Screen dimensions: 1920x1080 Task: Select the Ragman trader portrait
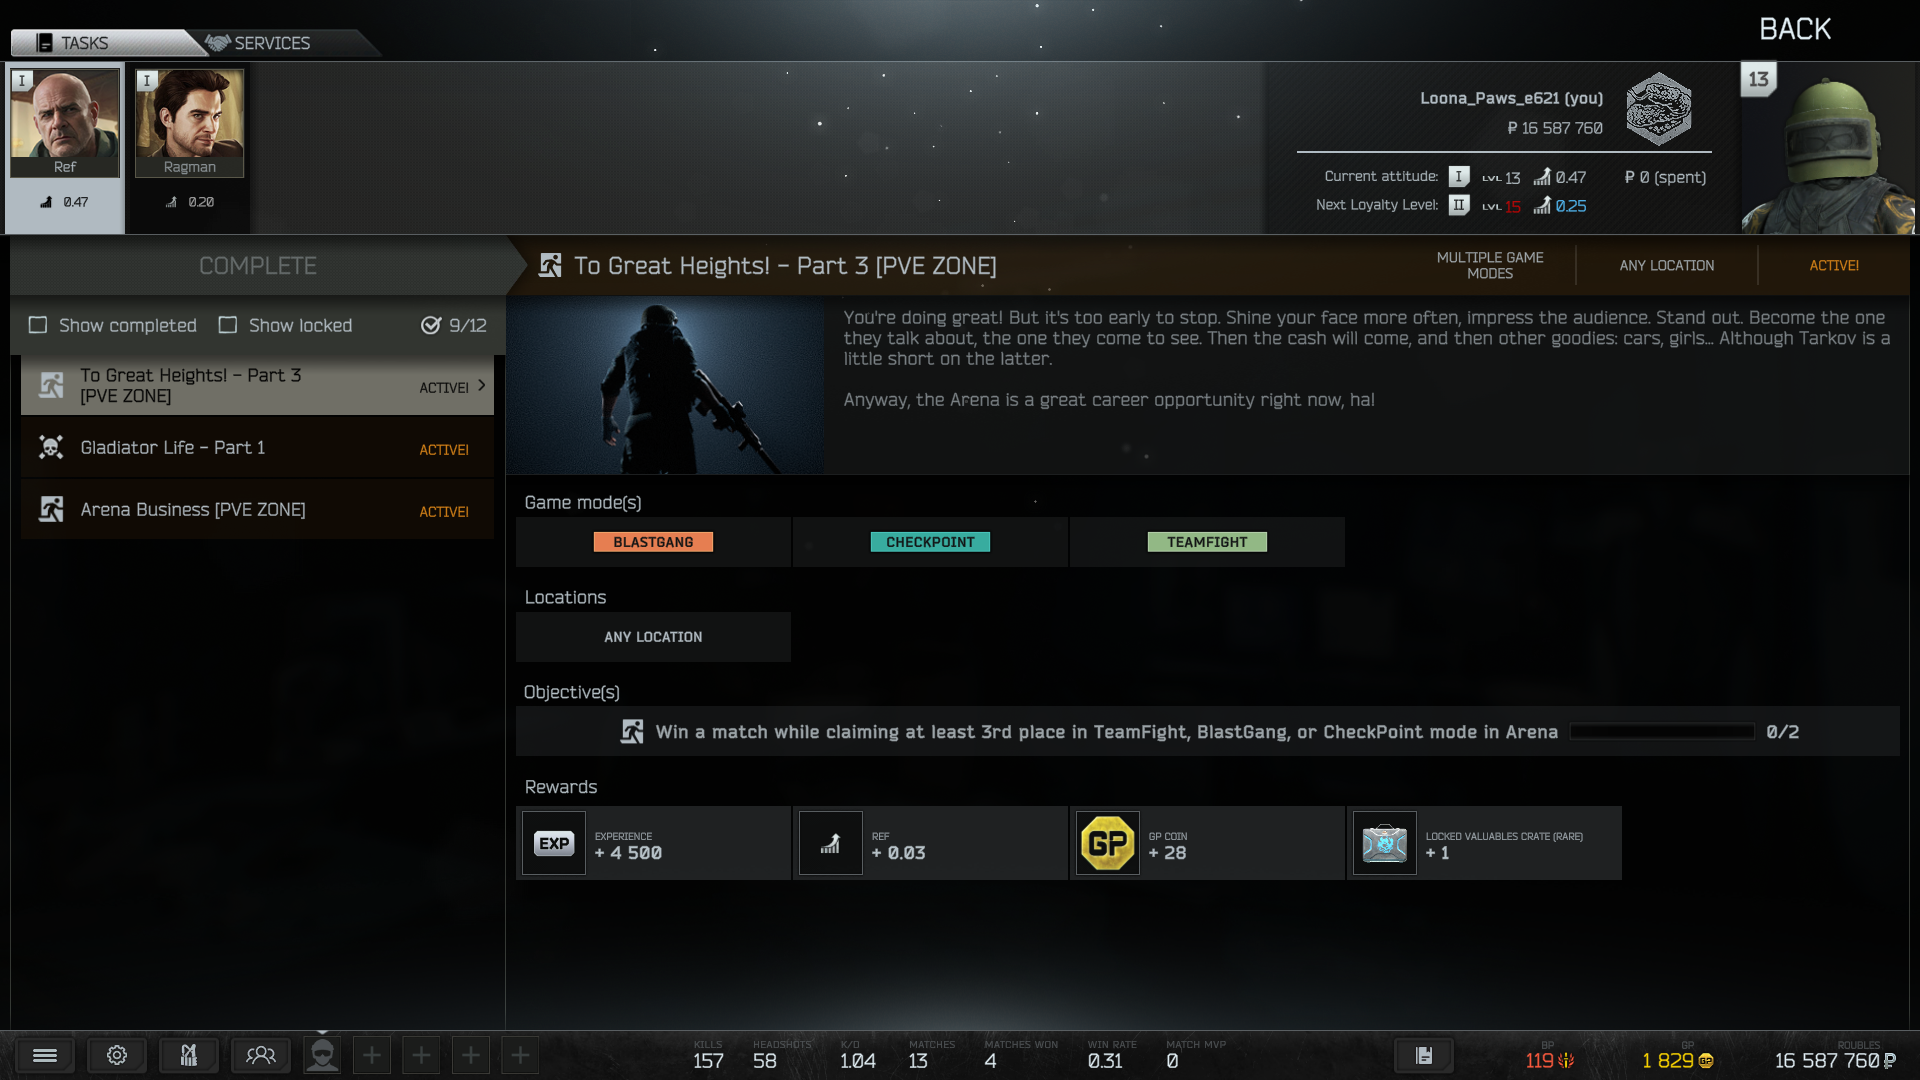click(189, 123)
